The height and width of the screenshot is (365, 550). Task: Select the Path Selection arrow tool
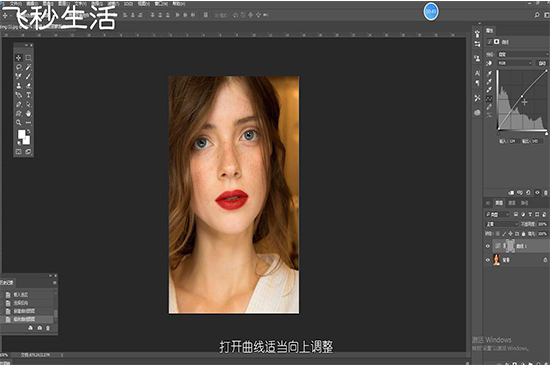coord(28,104)
